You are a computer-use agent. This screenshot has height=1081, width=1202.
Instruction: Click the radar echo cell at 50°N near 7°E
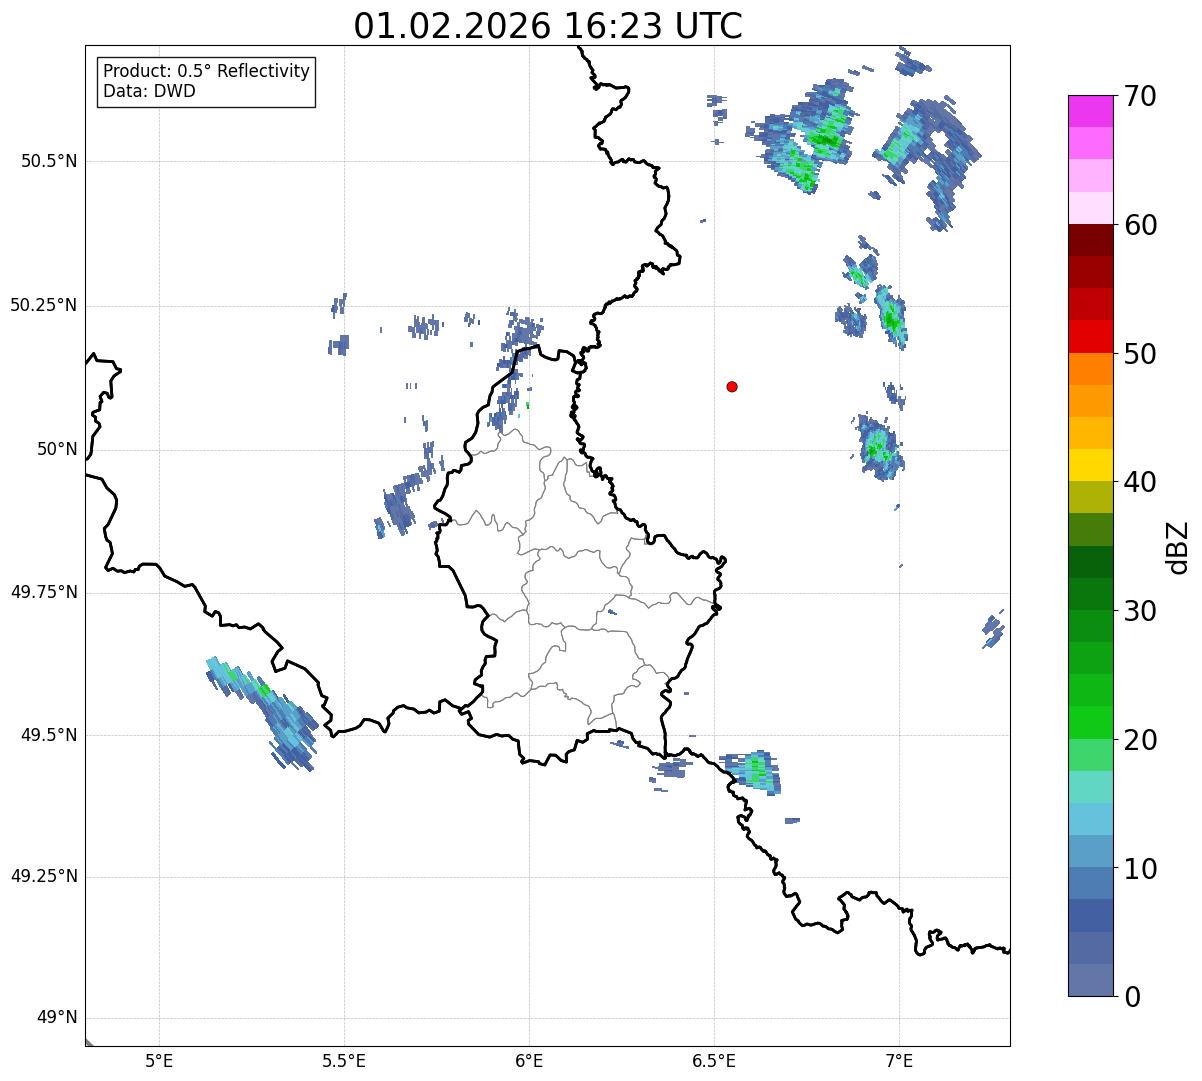(x=880, y=446)
